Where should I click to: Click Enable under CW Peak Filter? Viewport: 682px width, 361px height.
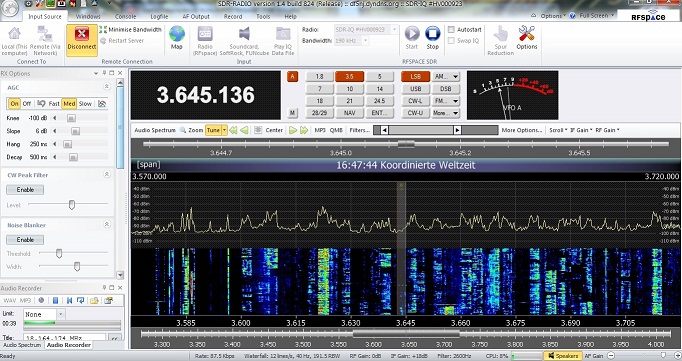click(25, 190)
